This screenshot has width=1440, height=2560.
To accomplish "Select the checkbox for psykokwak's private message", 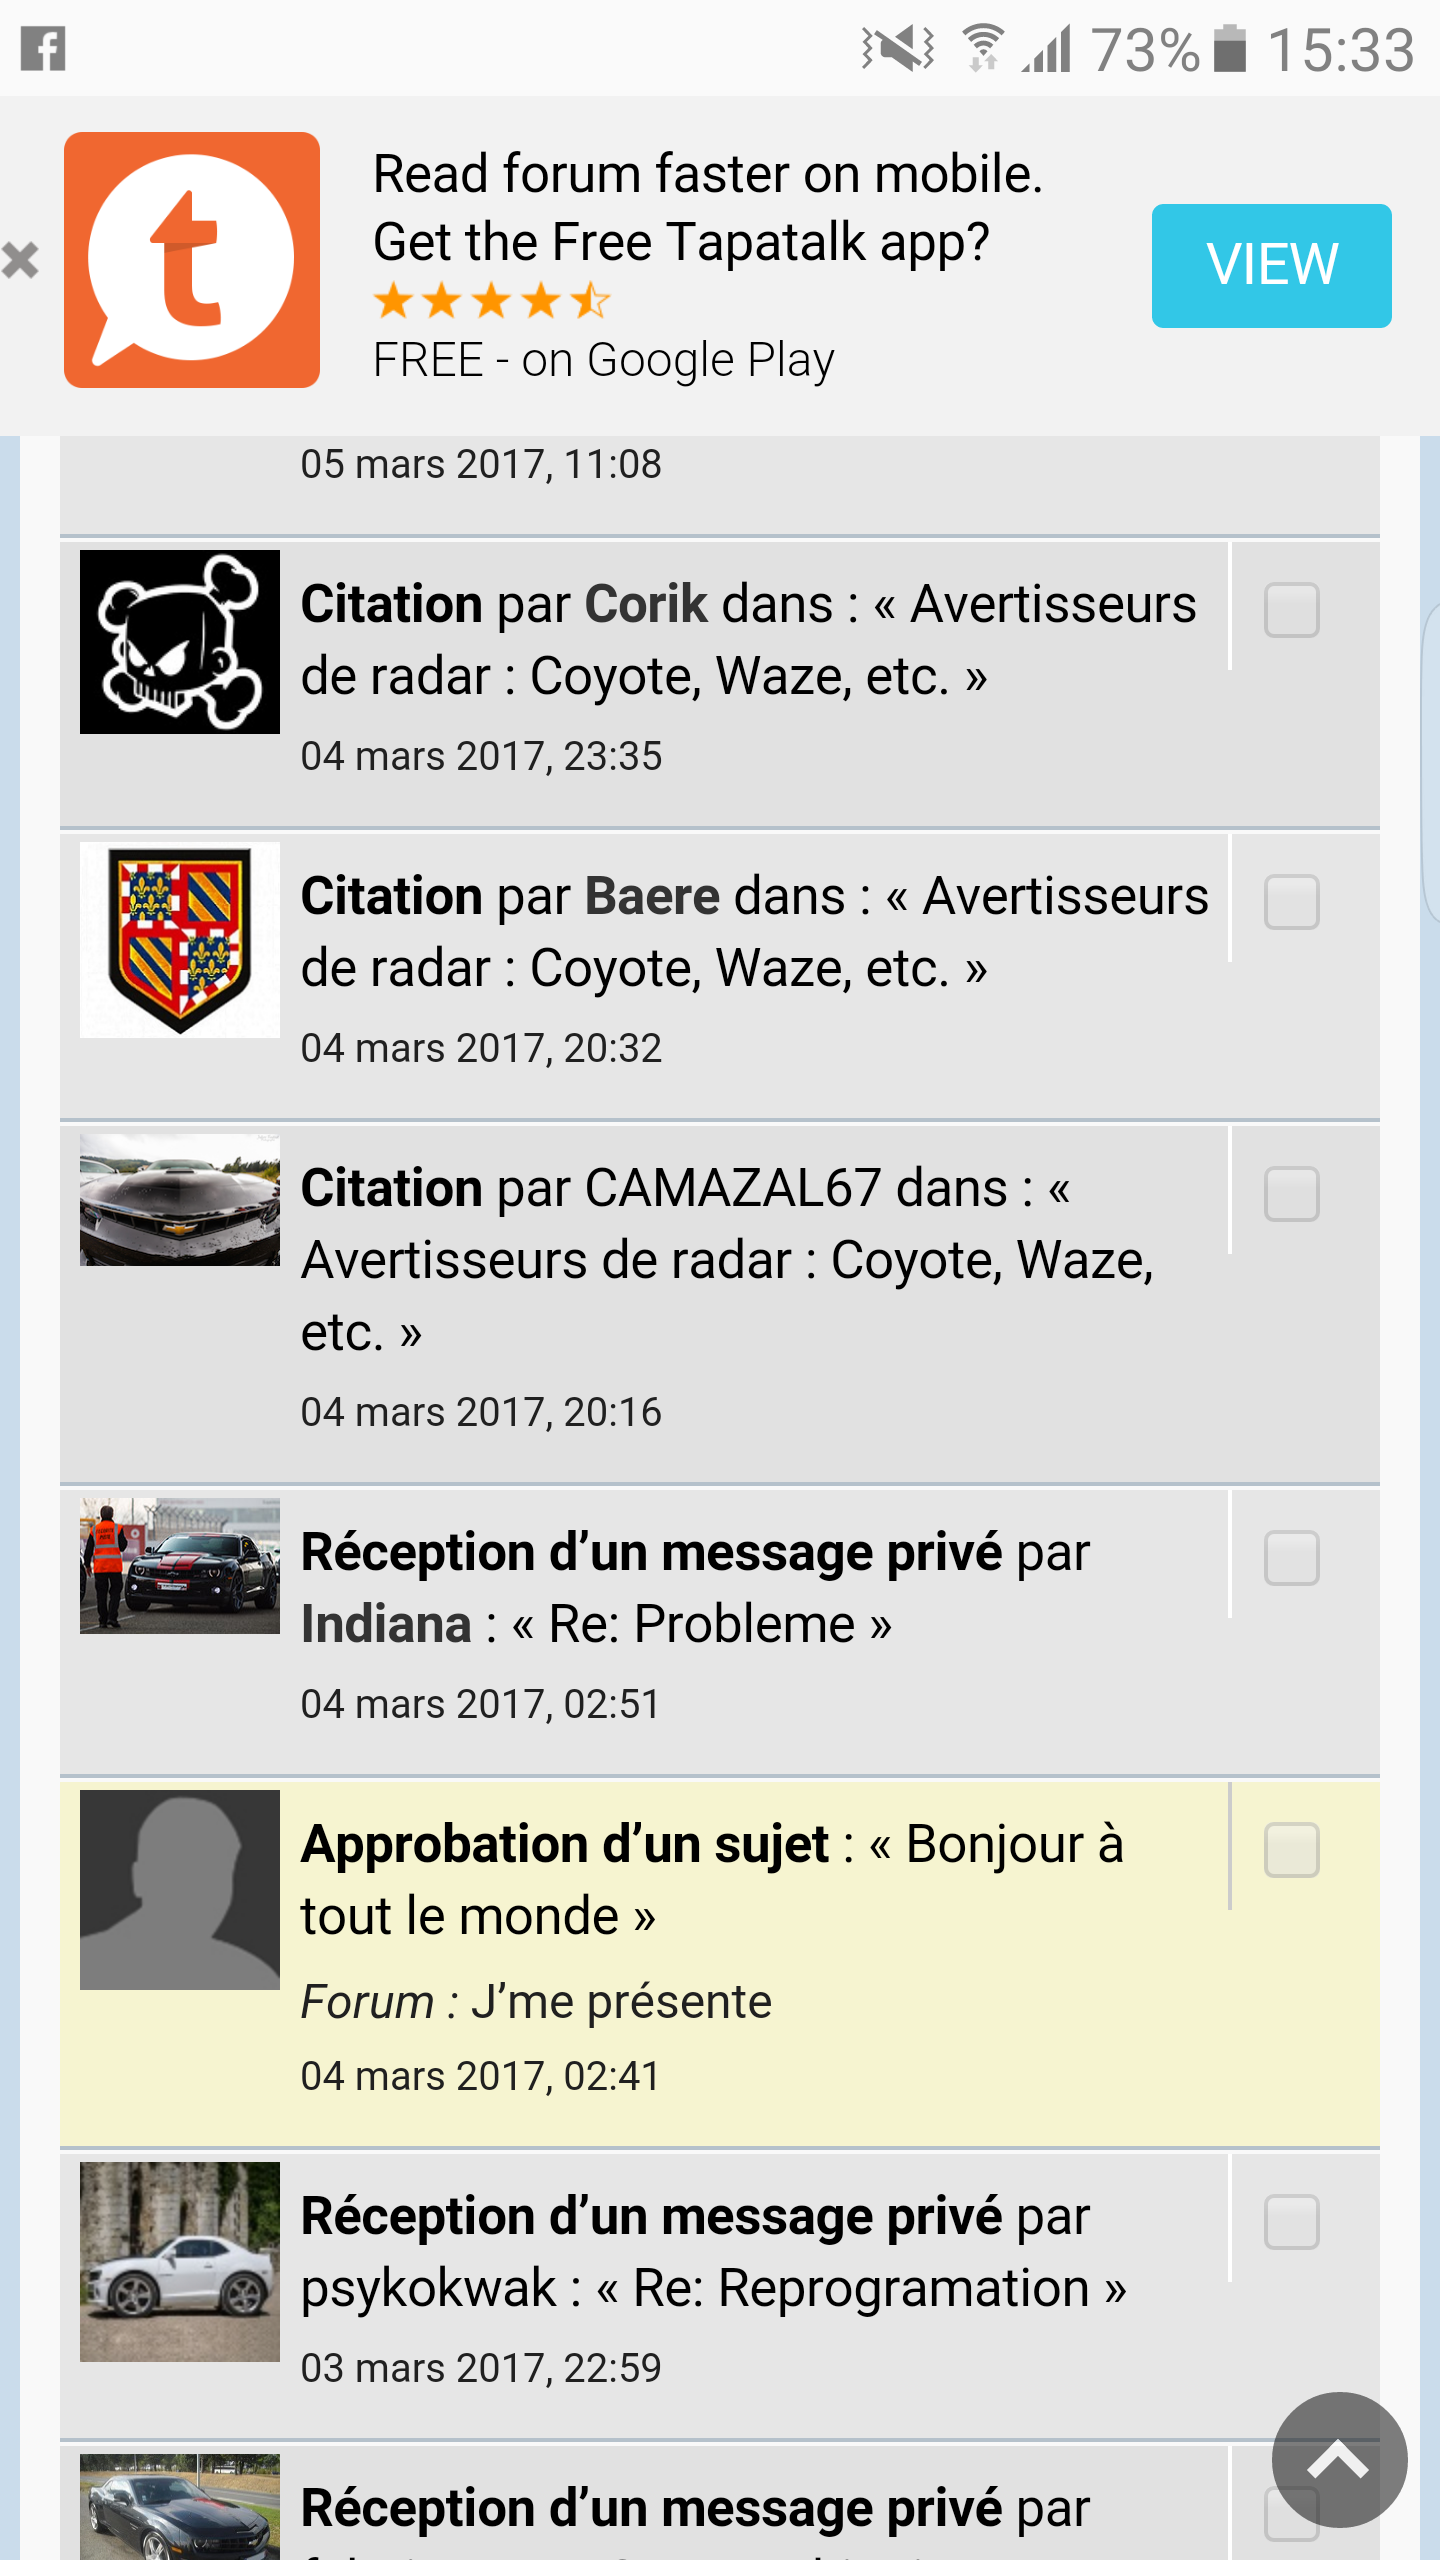I will click(1291, 2222).
